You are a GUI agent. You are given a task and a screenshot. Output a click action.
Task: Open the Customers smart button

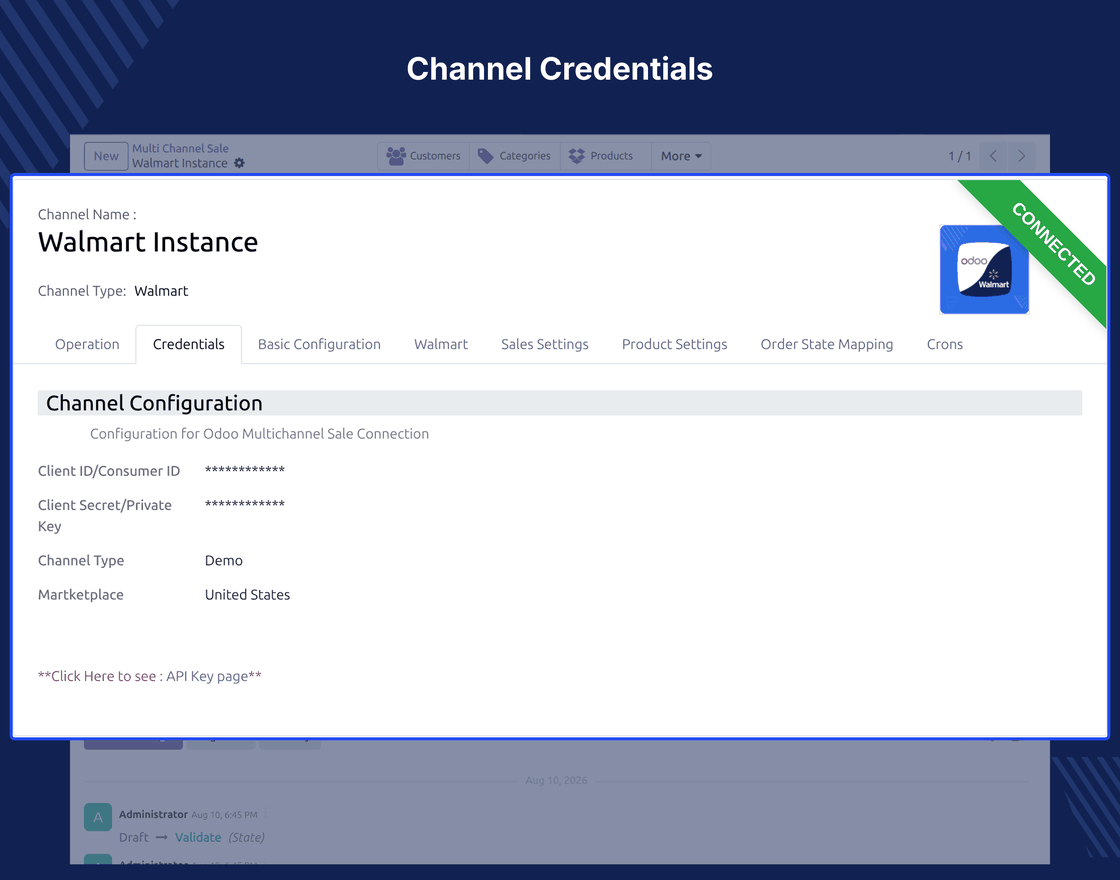tap(424, 156)
